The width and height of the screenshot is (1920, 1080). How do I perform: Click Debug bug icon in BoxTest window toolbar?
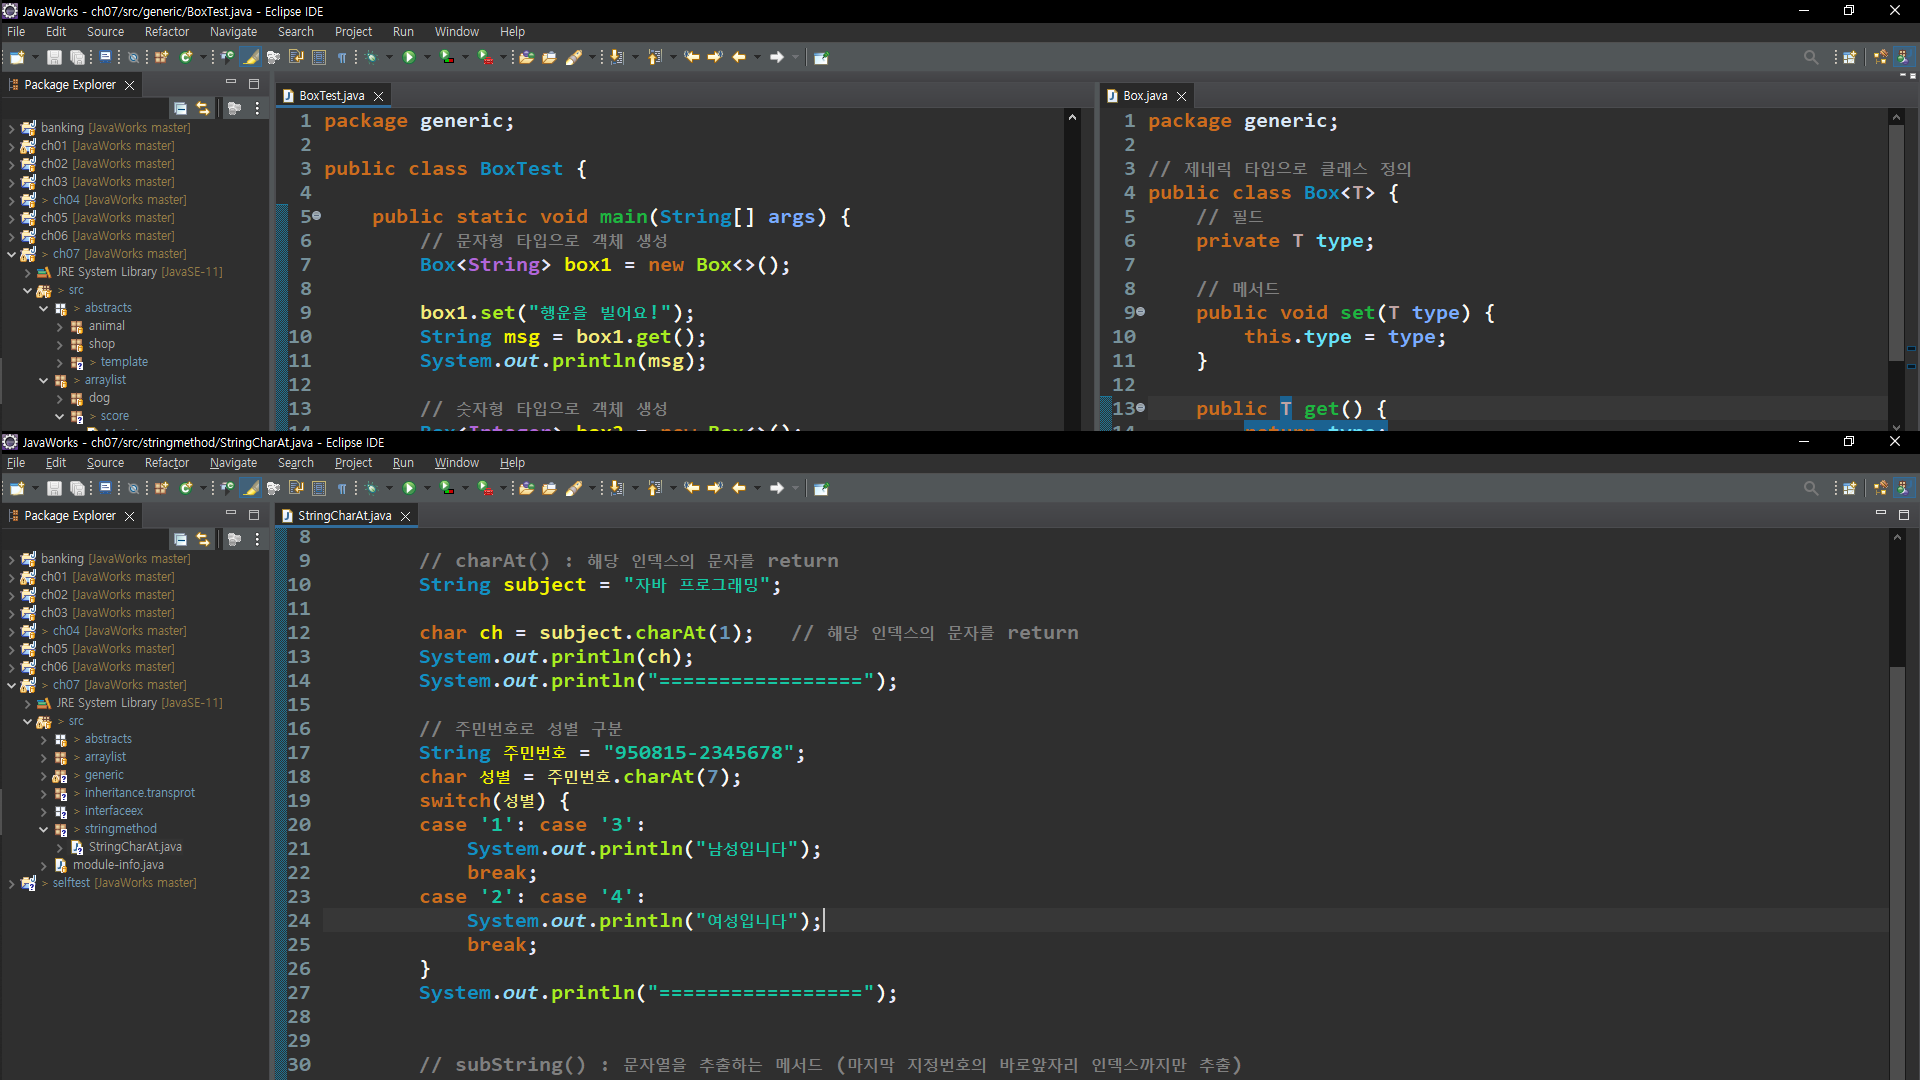click(372, 57)
